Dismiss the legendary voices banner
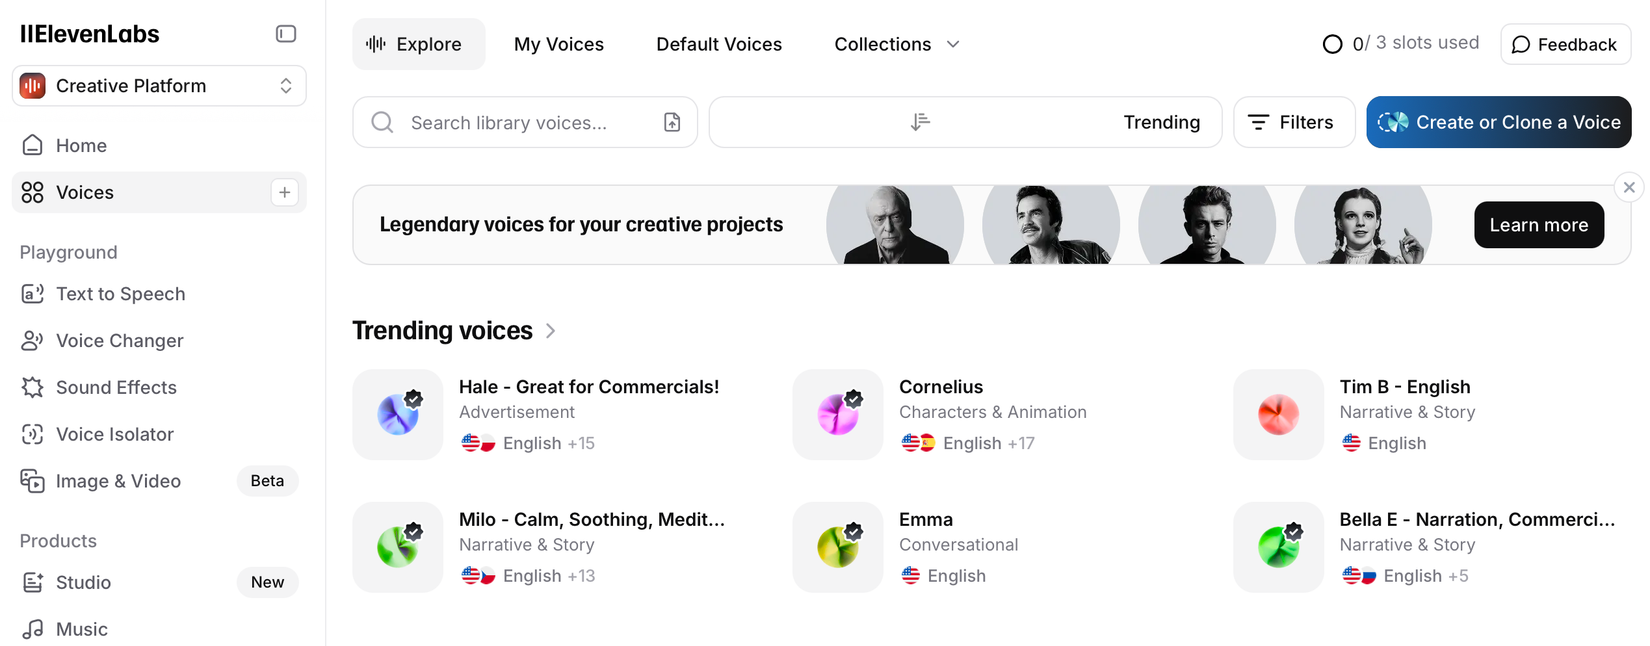The width and height of the screenshot is (1650, 646). (x=1628, y=187)
